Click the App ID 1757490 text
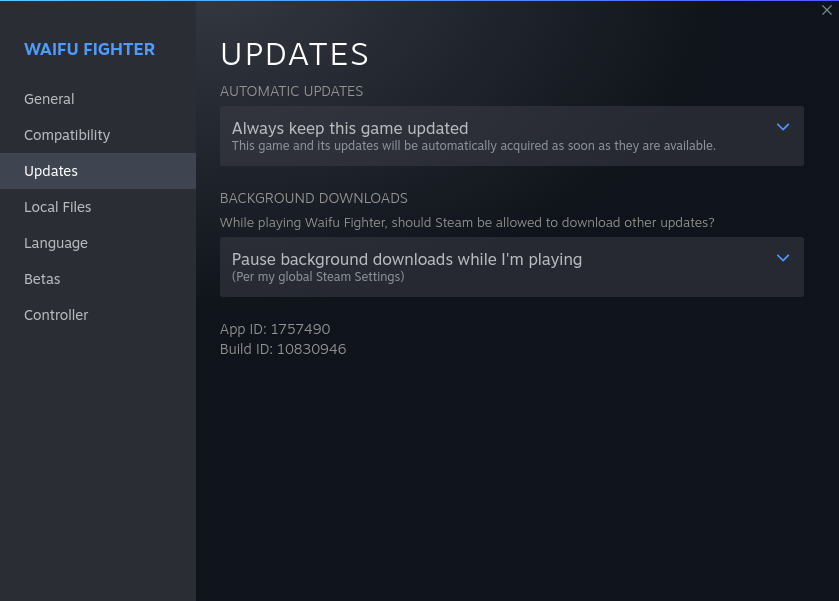Screen dimensions: 839x601 [275, 329]
